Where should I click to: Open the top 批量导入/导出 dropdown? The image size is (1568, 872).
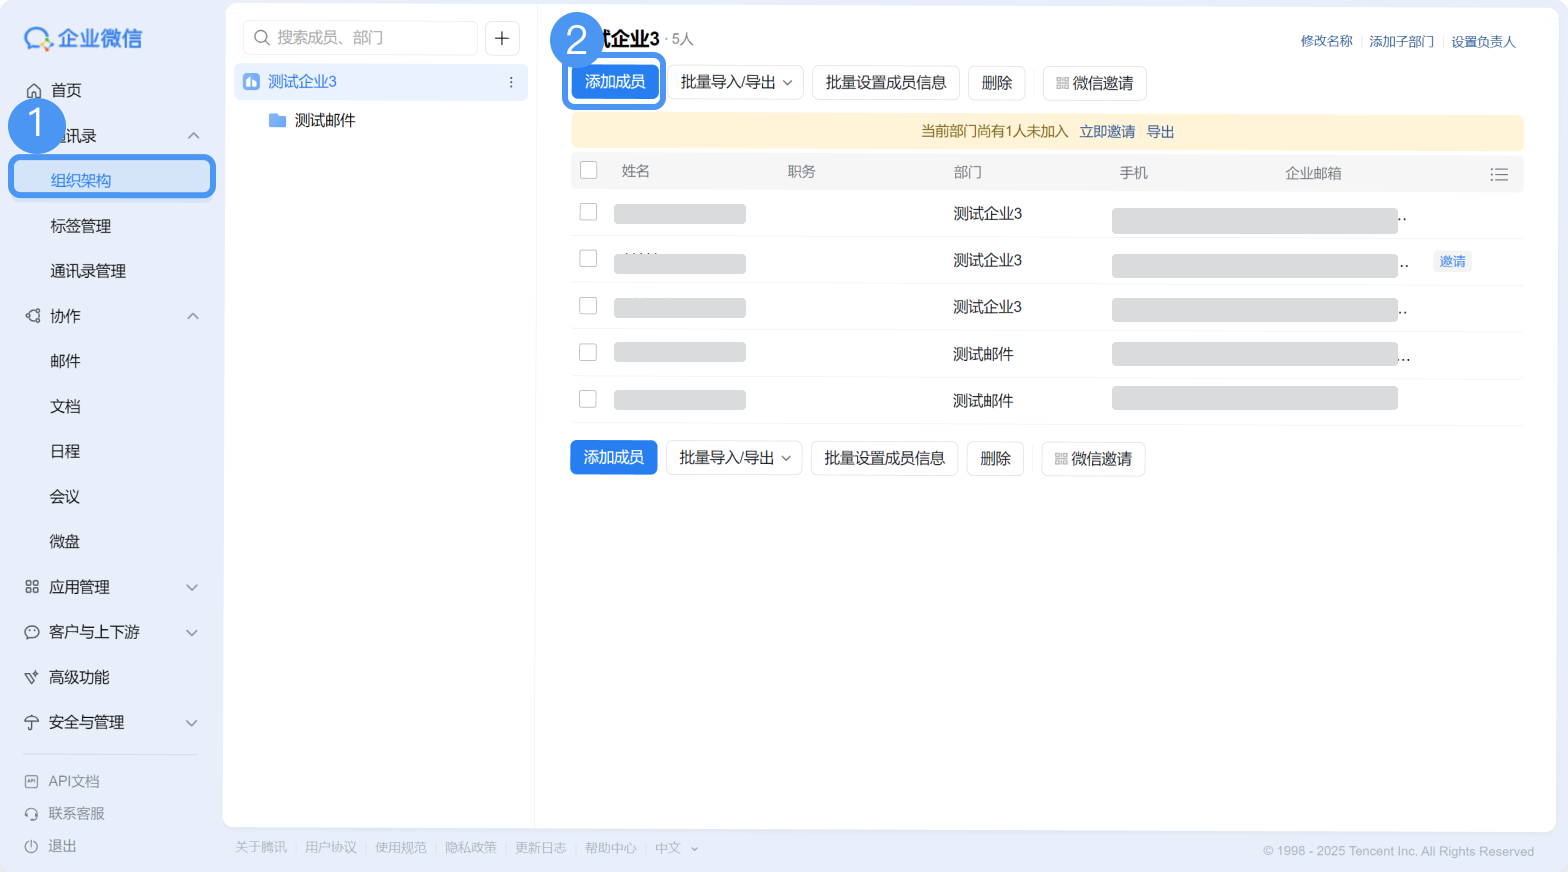click(736, 83)
